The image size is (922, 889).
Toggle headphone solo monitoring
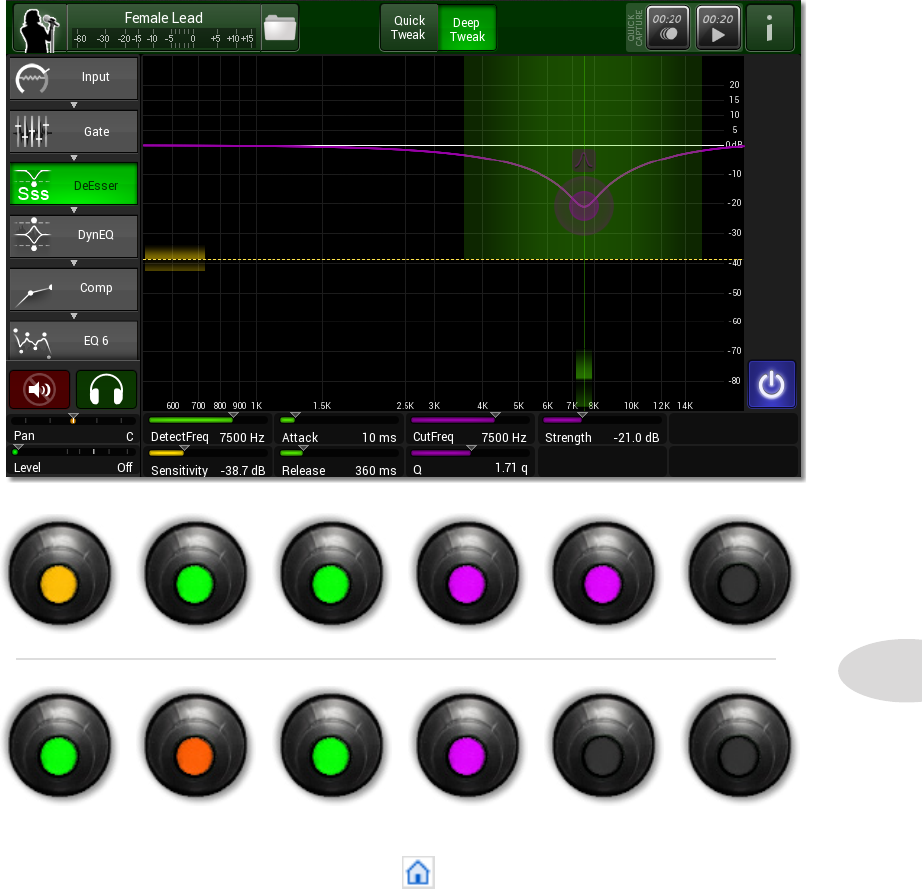[106, 389]
